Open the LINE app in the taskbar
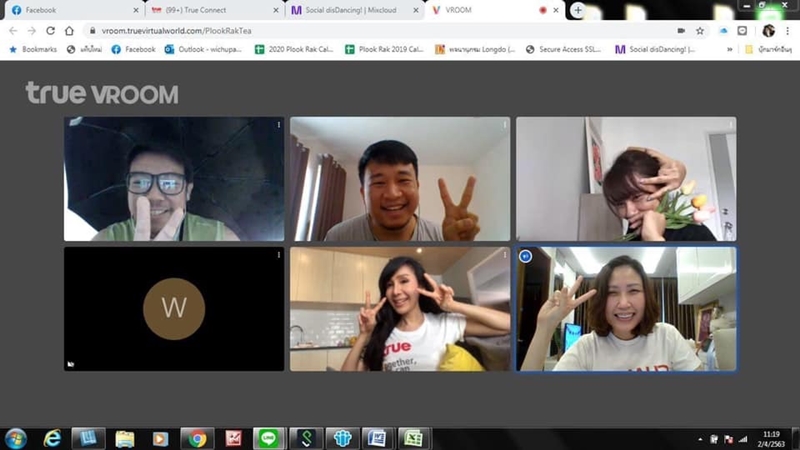Viewport: 800px width, 450px height. click(268, 438)
